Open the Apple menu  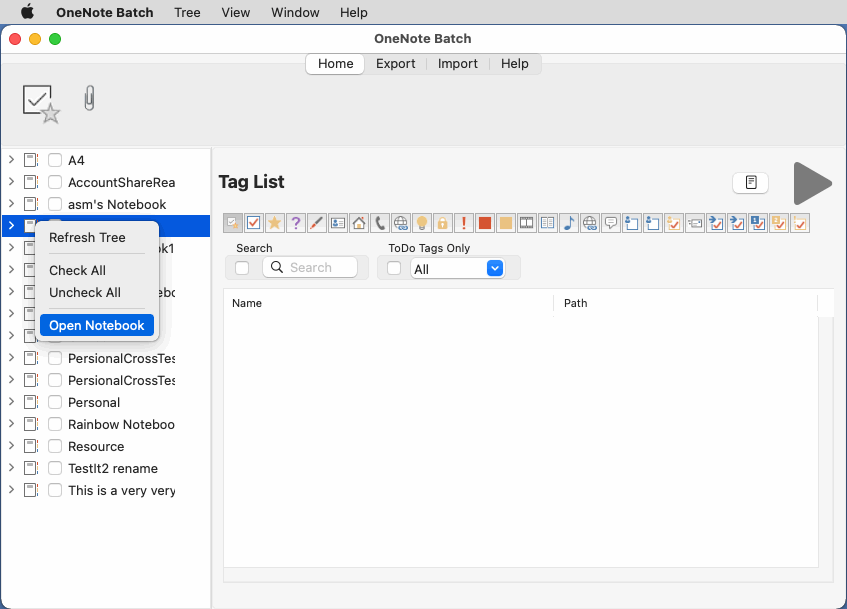click(x=27, y=12)
